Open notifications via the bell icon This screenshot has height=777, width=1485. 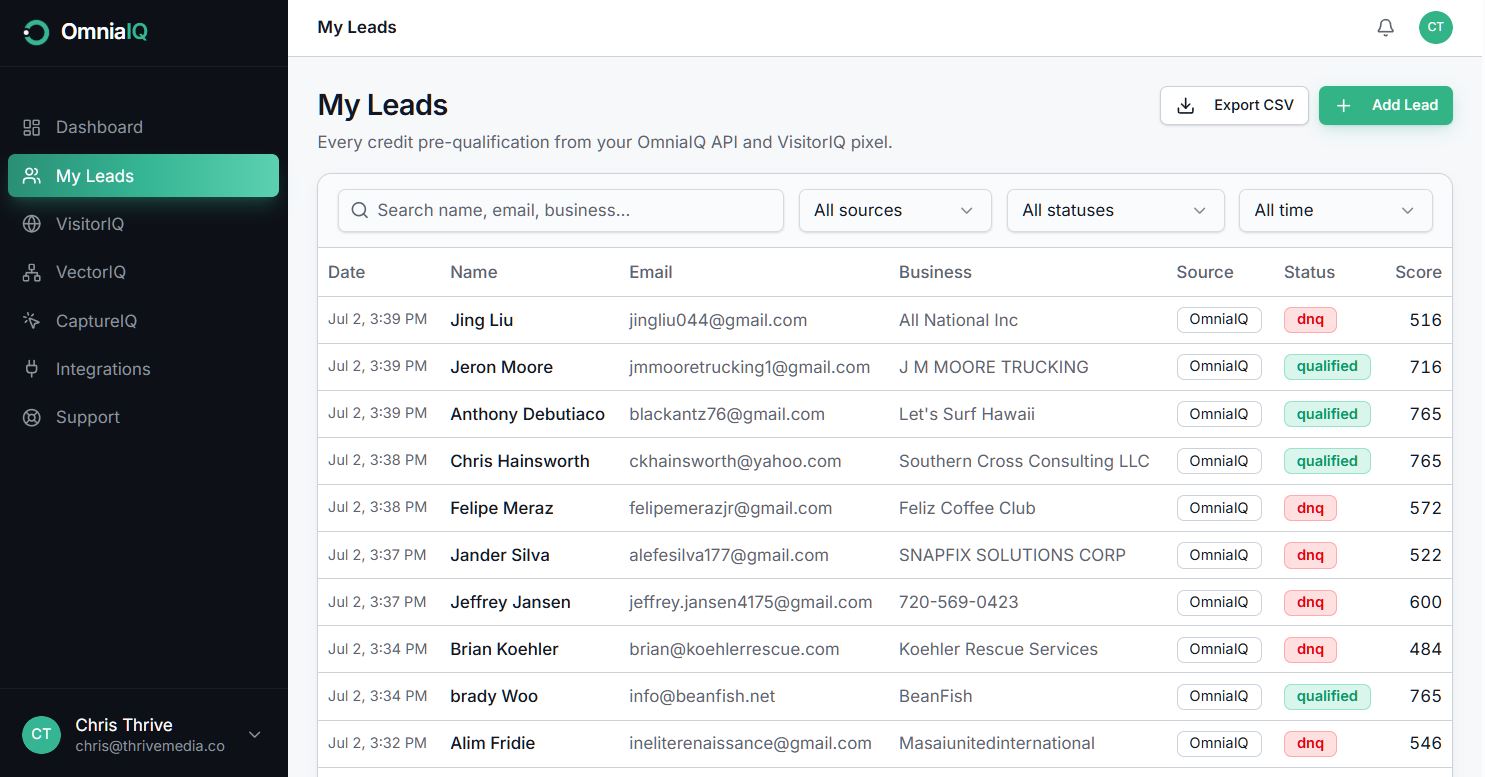point(1385,28)
